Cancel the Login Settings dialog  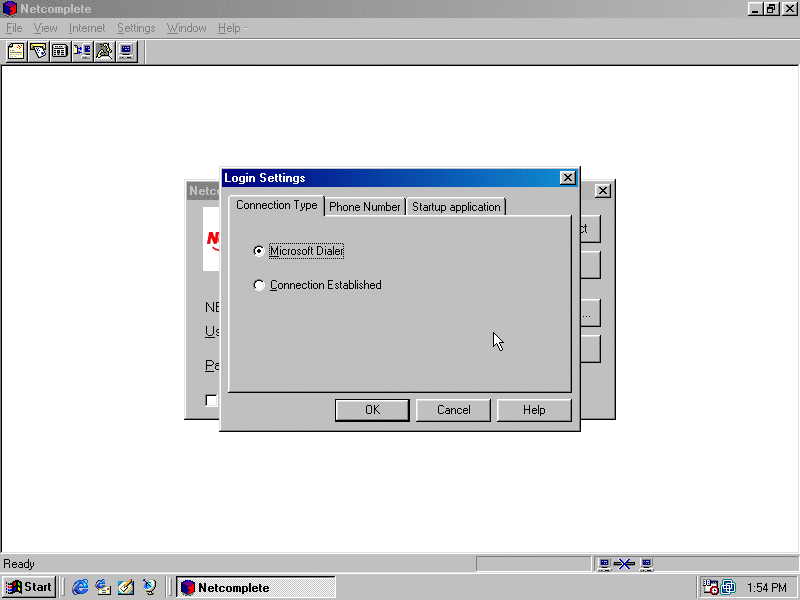(453, 410)
